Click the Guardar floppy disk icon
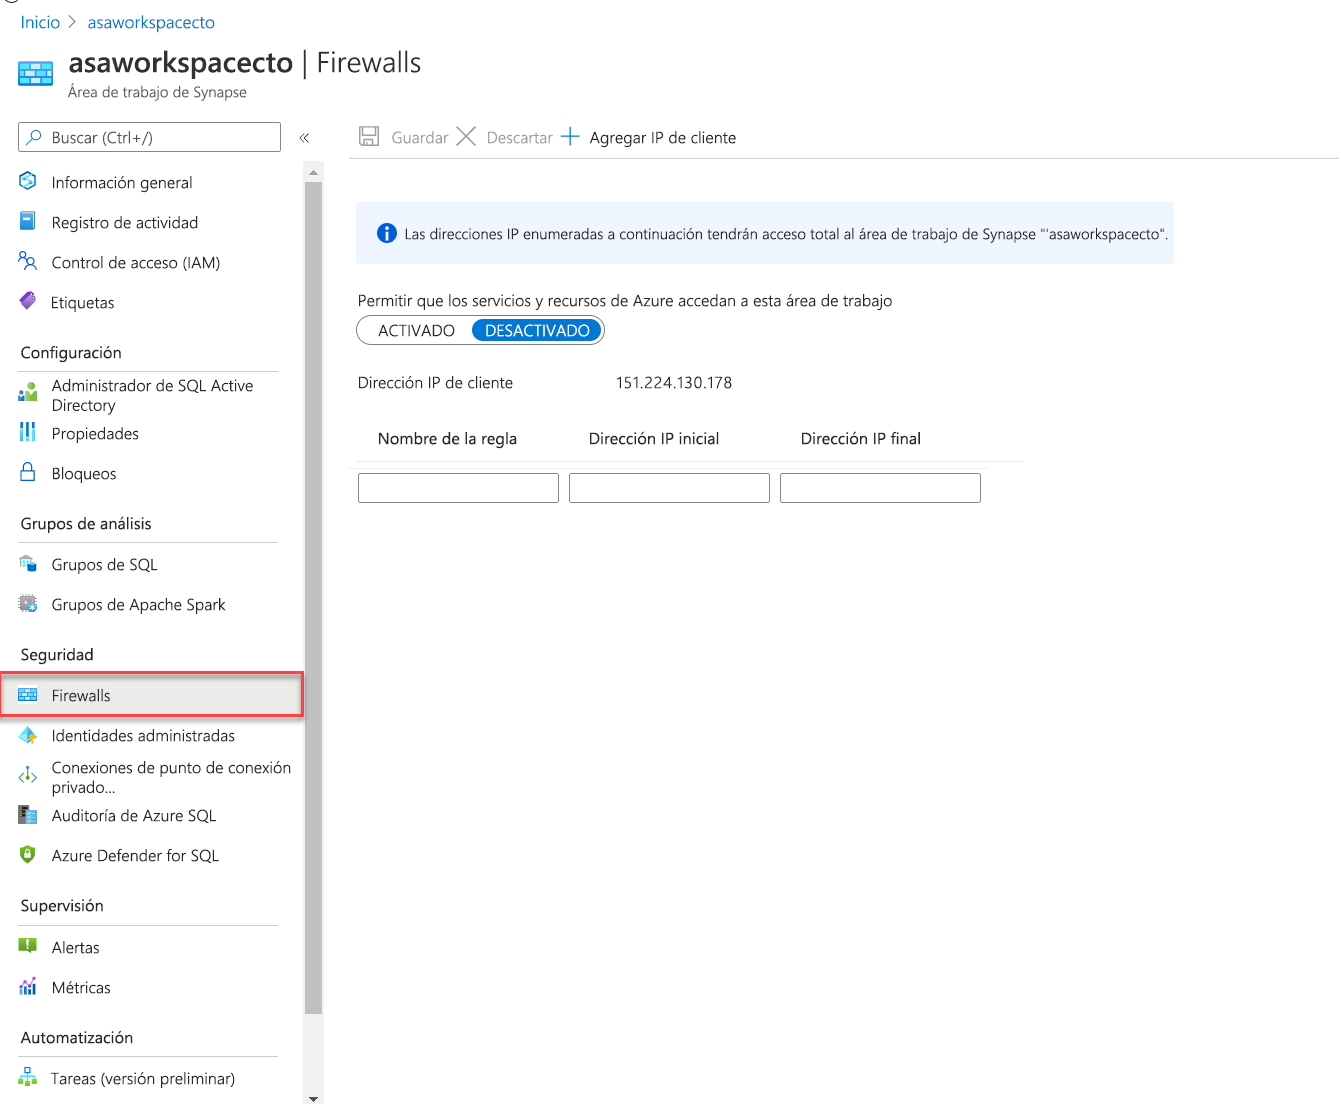Image resolution: width=1341 pixels, height=1104 pixels. pos(369,137)
